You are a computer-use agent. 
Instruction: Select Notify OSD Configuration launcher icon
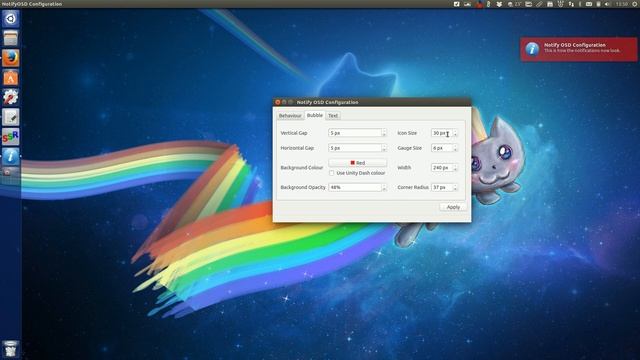(x=11, y=156)
